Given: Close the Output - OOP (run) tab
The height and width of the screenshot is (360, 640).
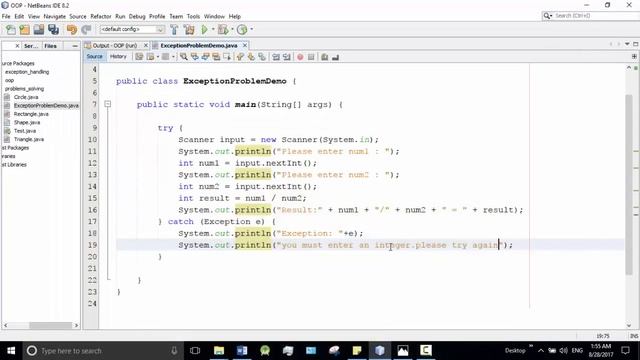Looking at the screenshot, I should pos(146,45).
